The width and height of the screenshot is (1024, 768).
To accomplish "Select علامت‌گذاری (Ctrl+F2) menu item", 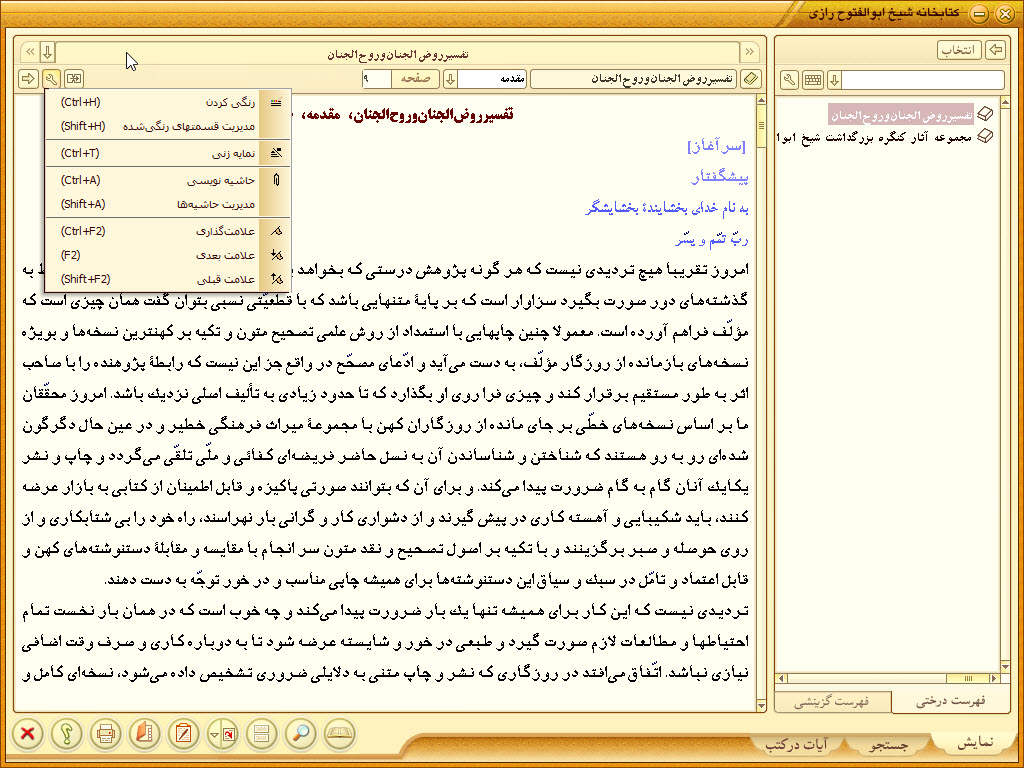I will 168,231.
